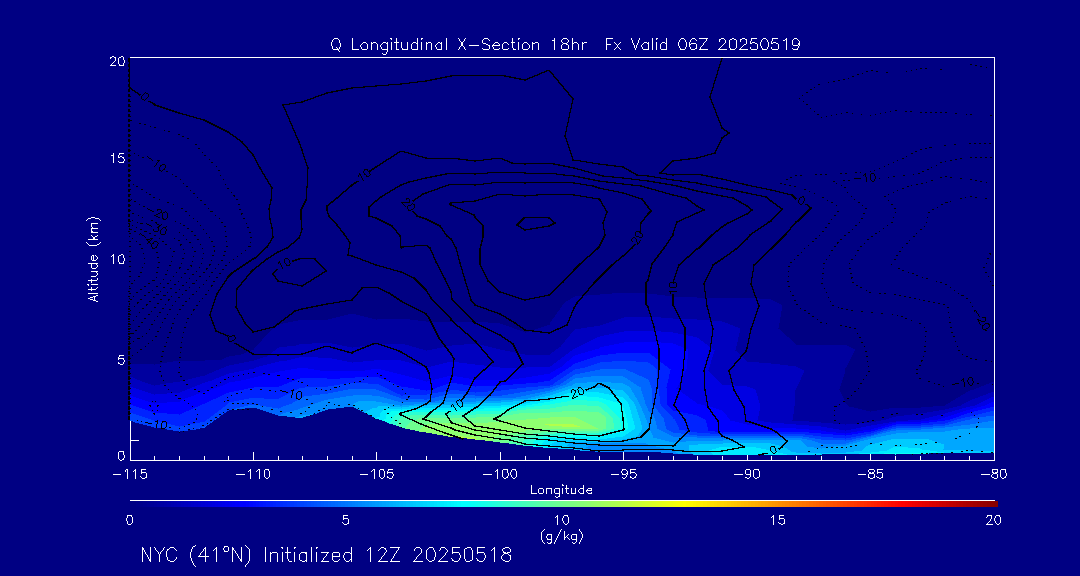Click the 15 label under the colorbar
This screenshot has width=1080, height=576.
[x=778, y=520]
